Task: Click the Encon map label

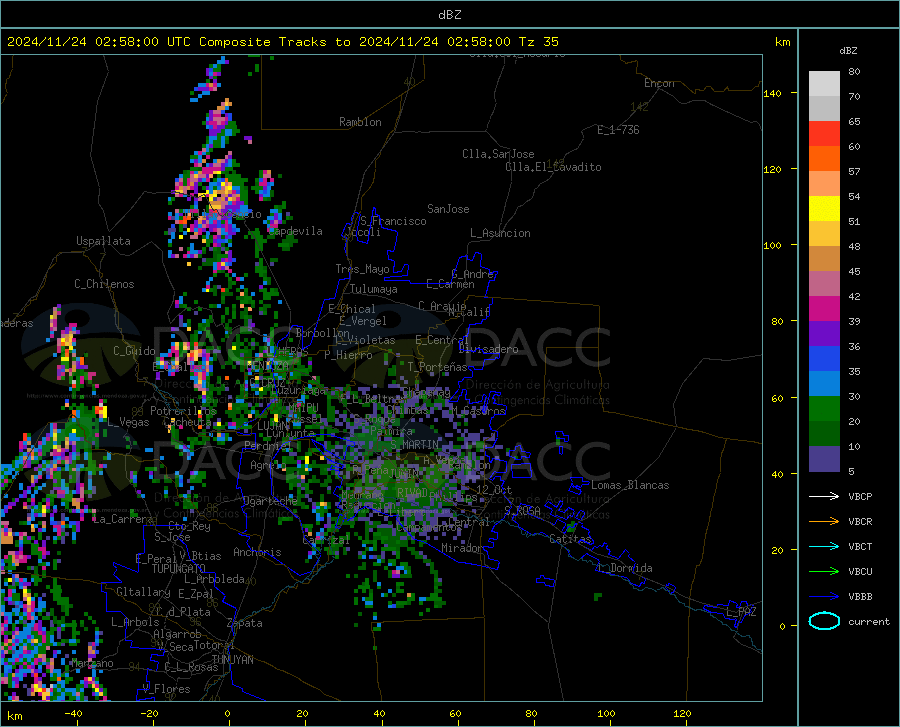Action: coord(659,83)
